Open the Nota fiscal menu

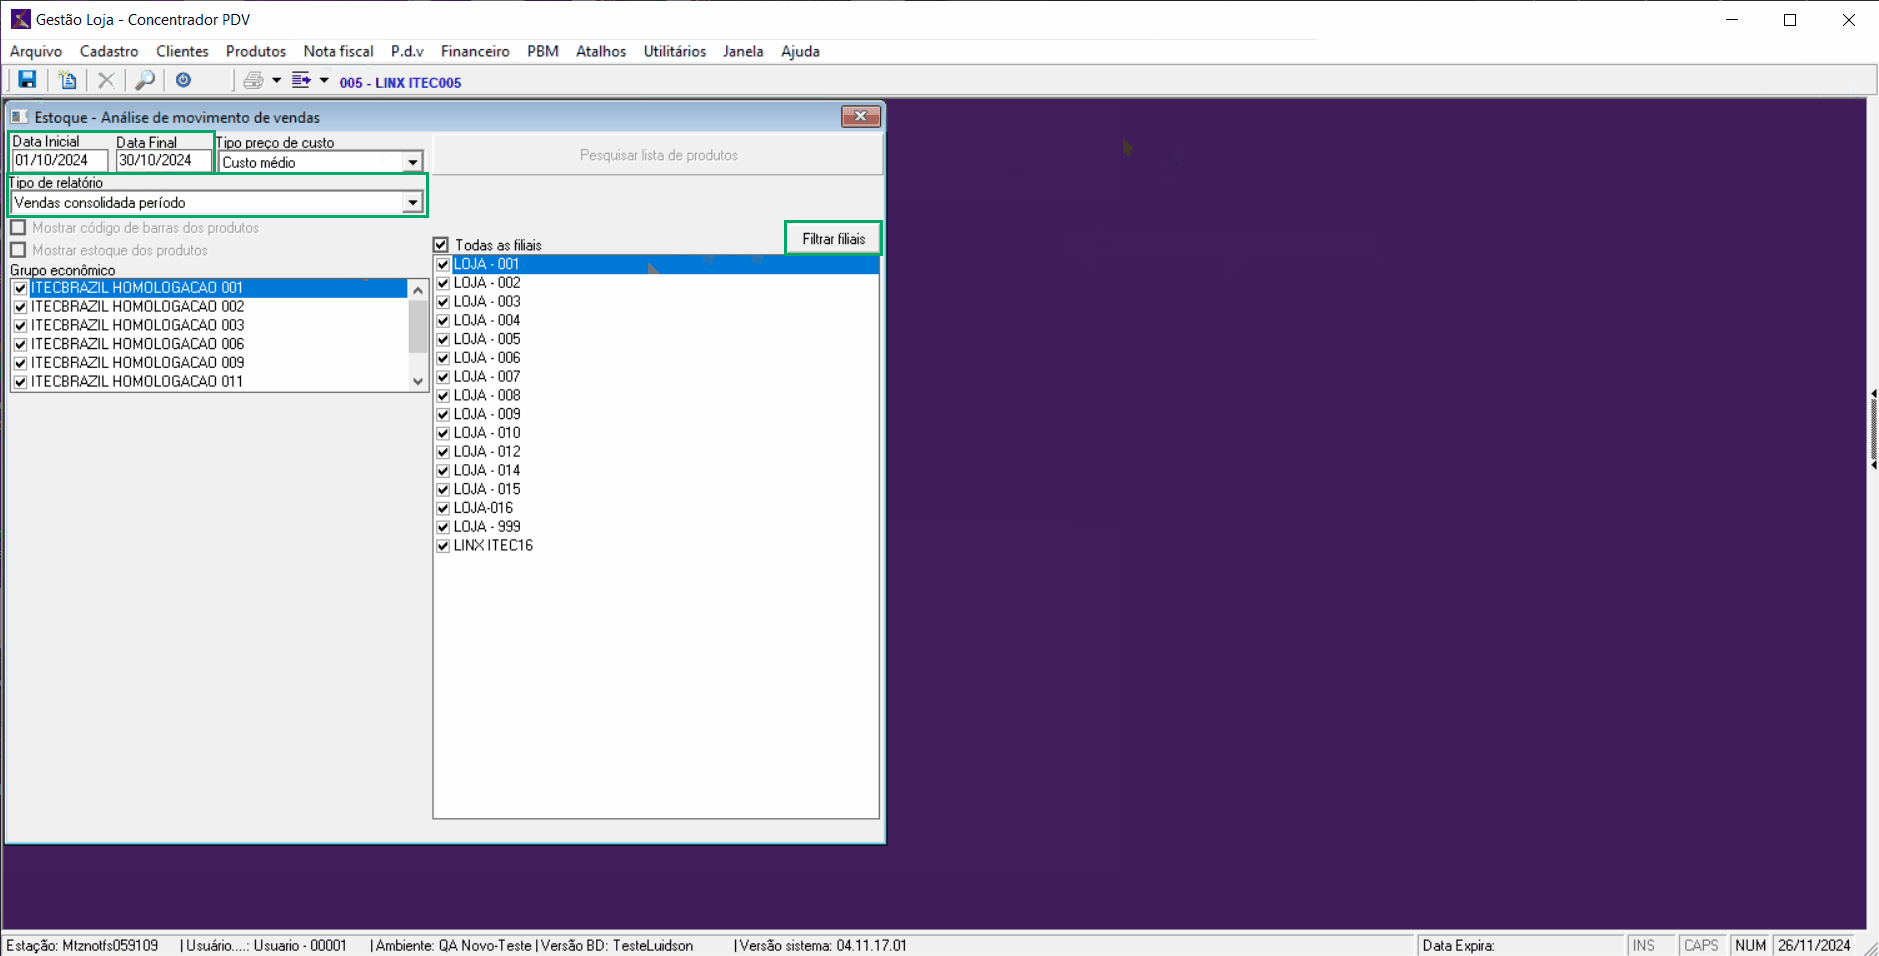coord(338,51)
